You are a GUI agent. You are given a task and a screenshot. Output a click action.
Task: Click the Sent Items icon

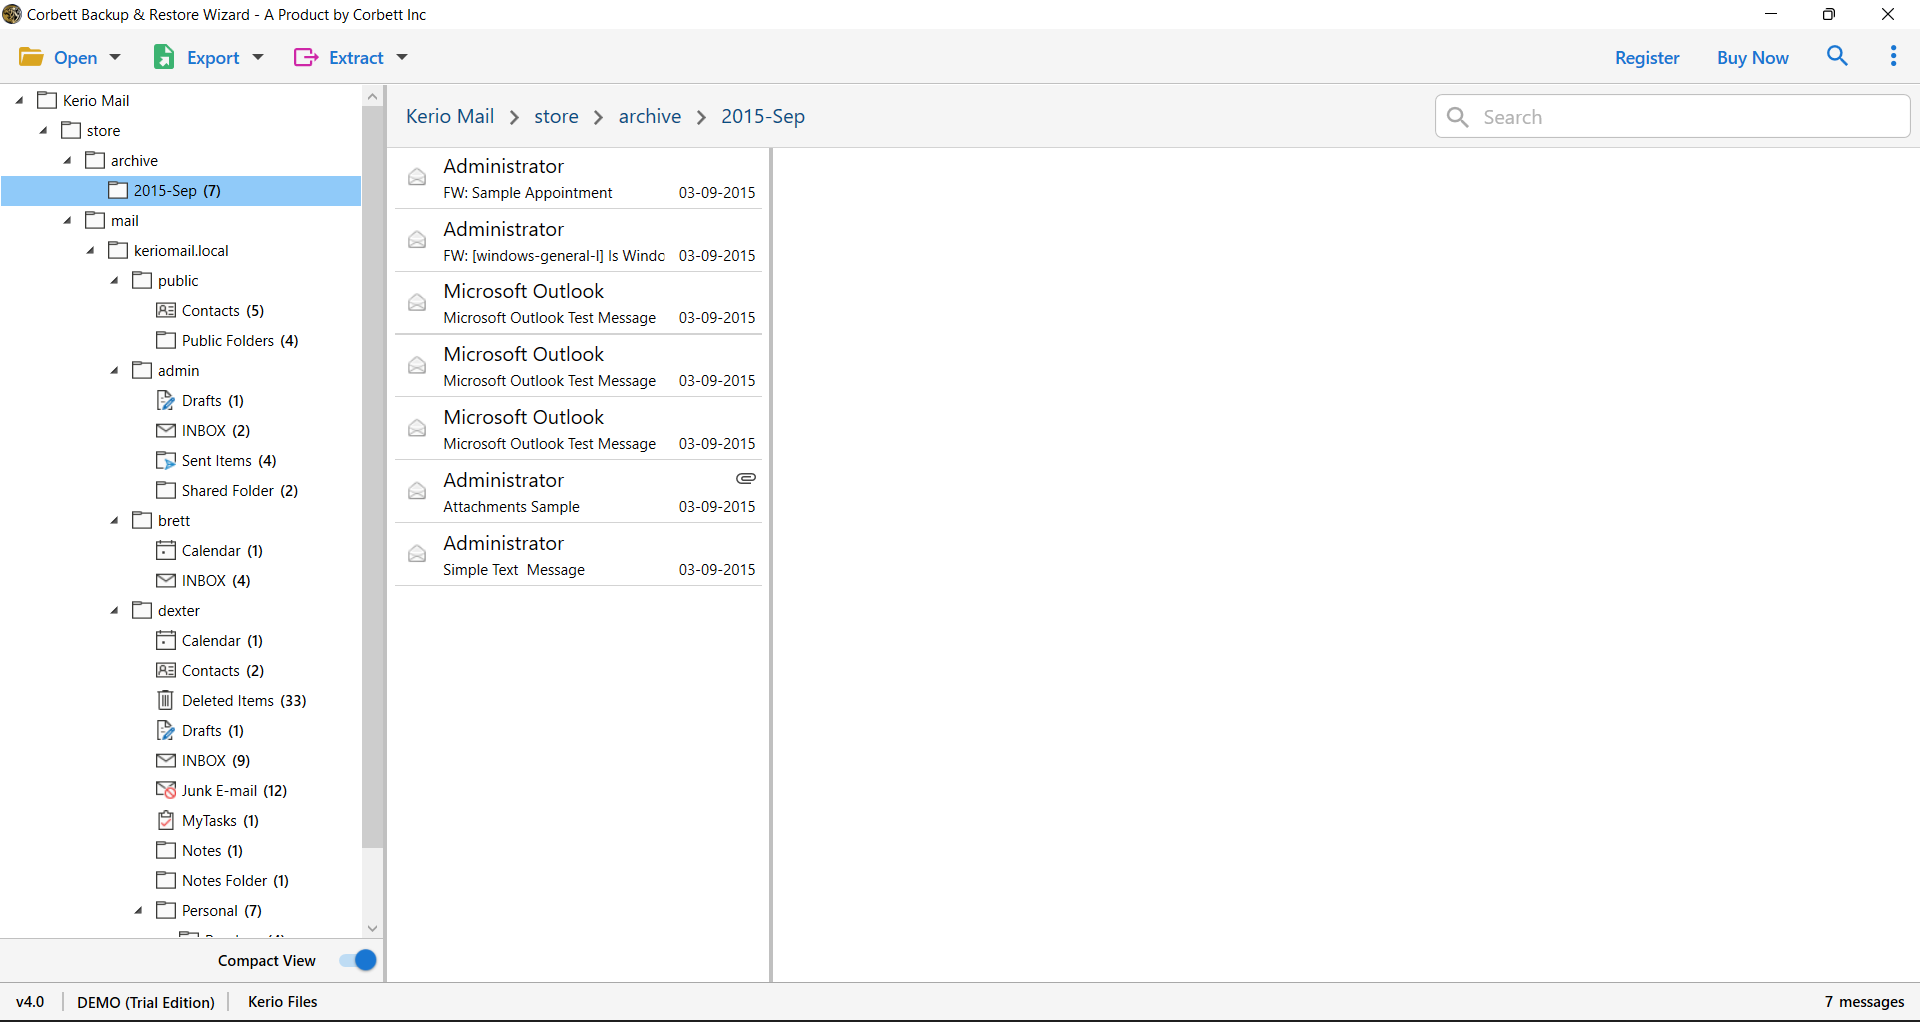166,460
